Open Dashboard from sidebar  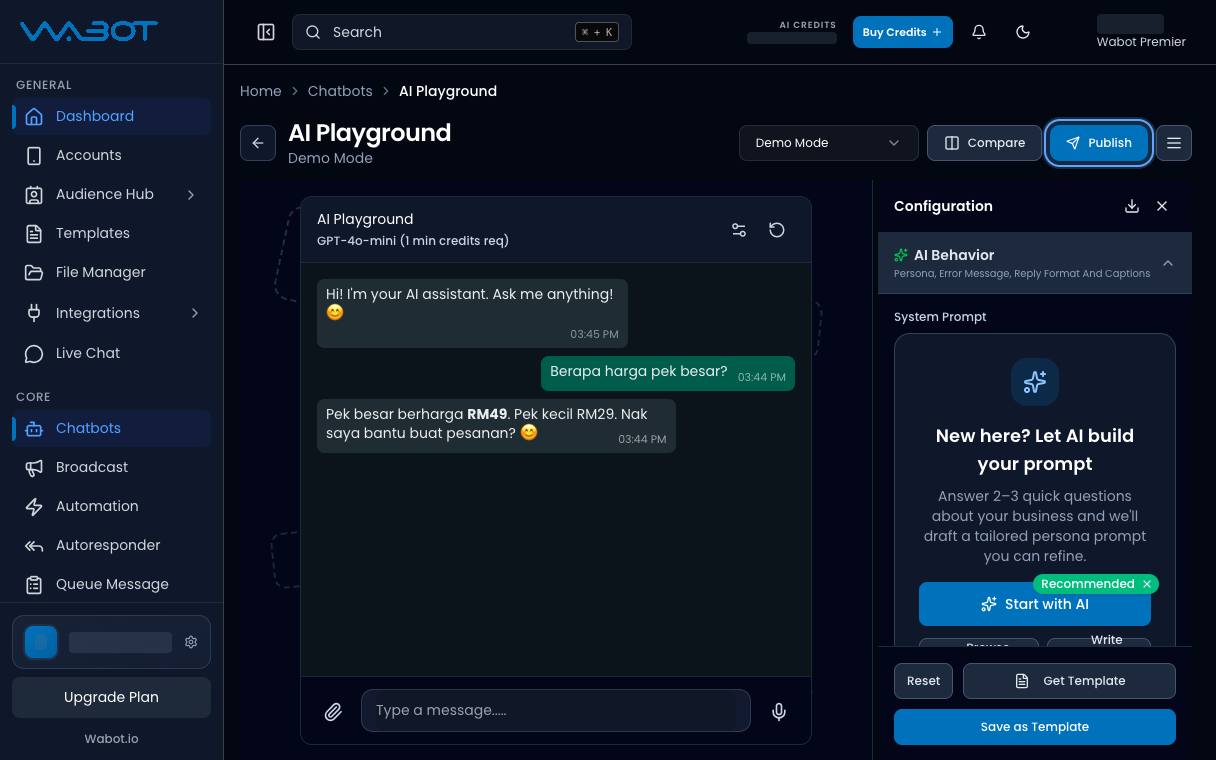(111, 116)
